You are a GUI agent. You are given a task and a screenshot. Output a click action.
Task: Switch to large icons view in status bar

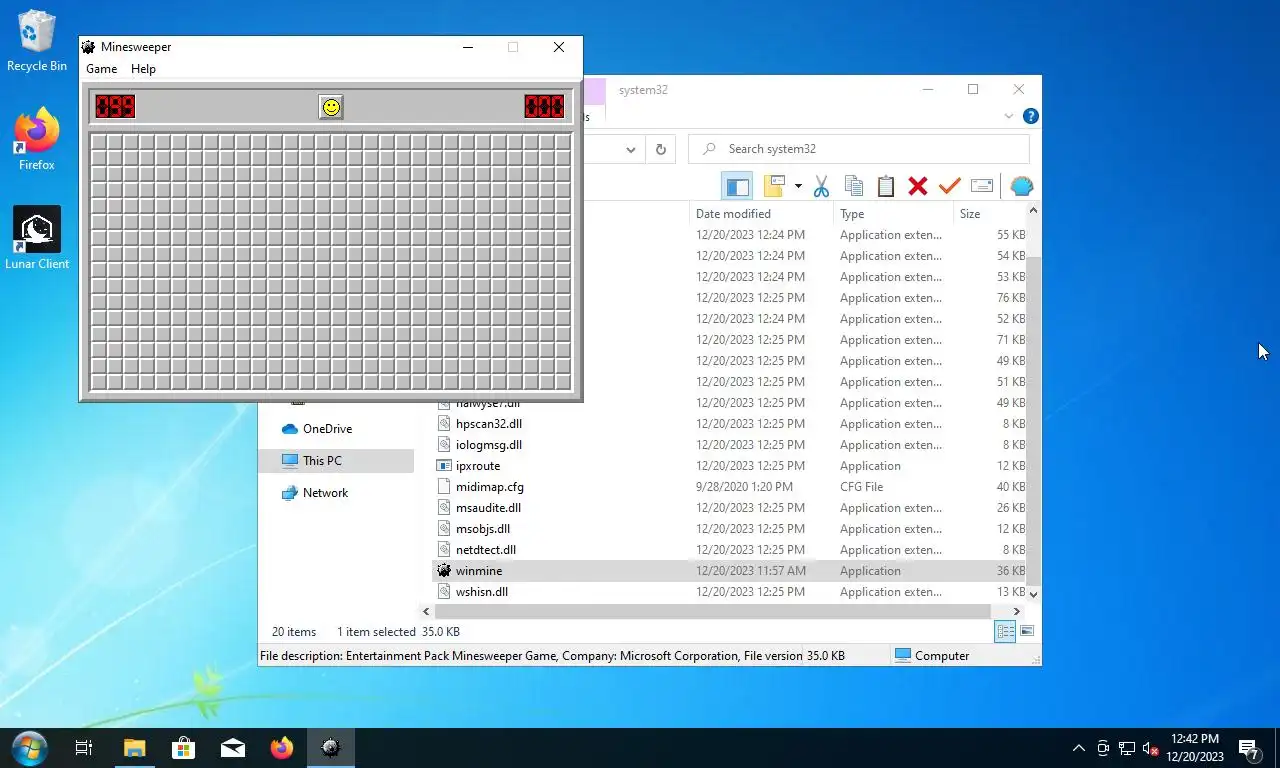[1026, 631]
